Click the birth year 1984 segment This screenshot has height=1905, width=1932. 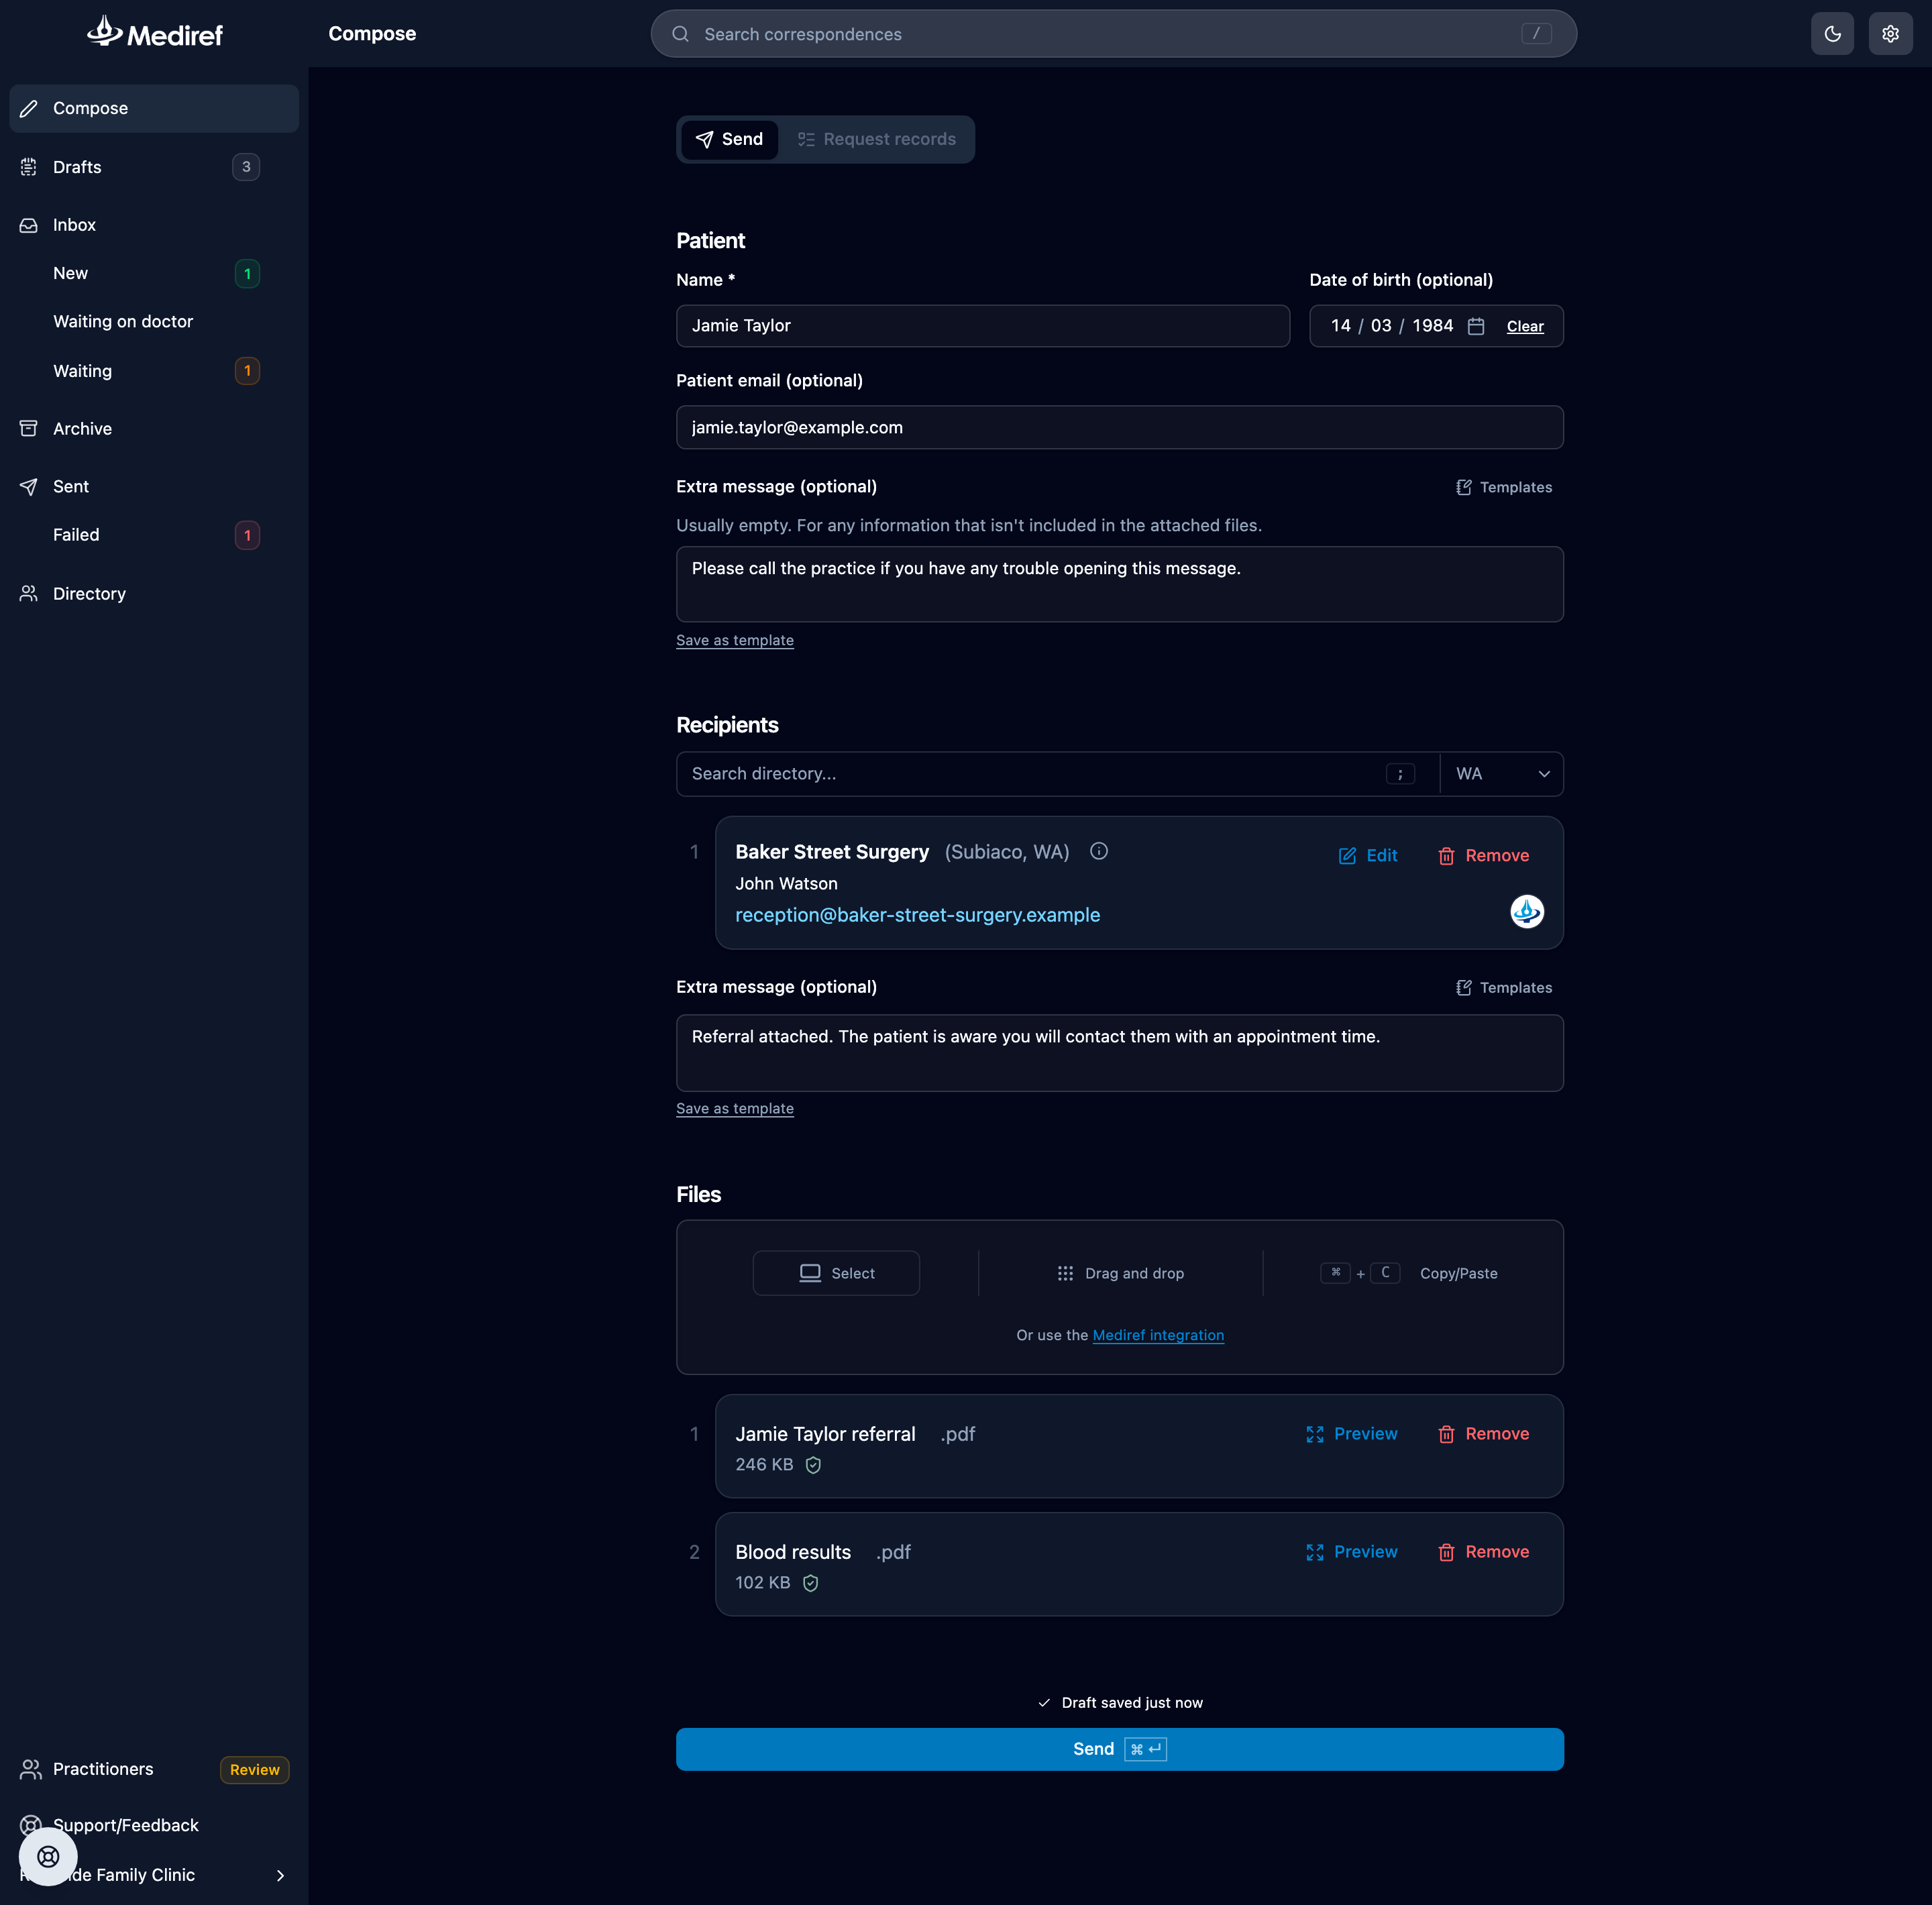pos(1432,326)
